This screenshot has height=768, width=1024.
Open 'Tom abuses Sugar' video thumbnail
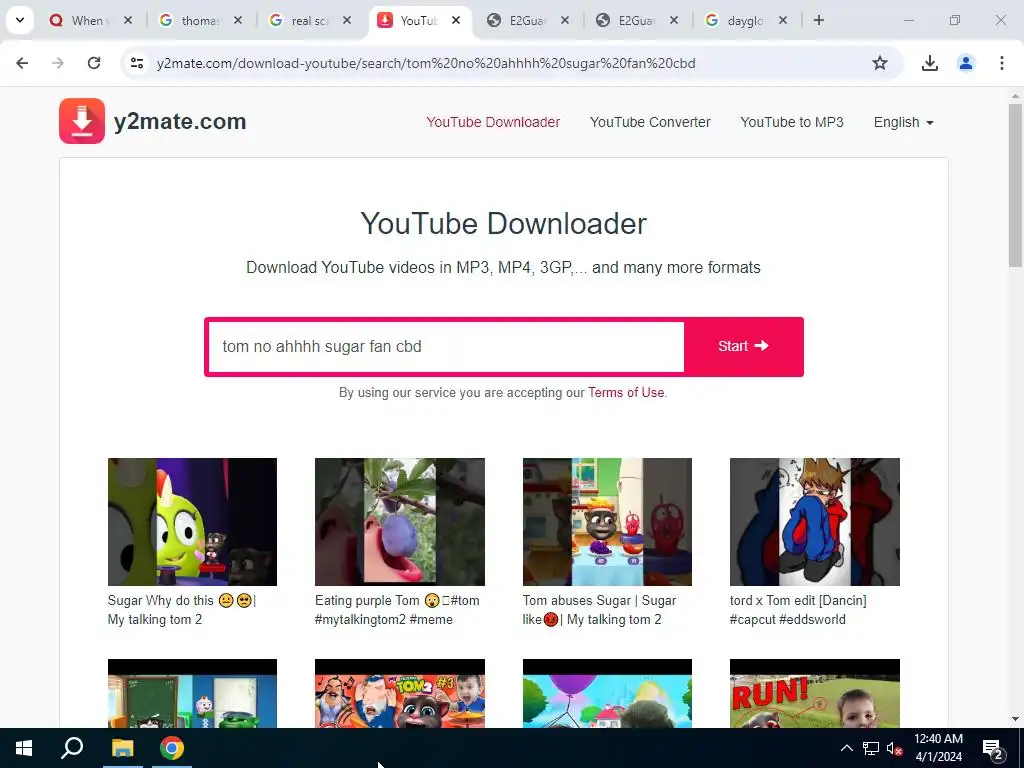pyautogui.click(x=607, y=522)
